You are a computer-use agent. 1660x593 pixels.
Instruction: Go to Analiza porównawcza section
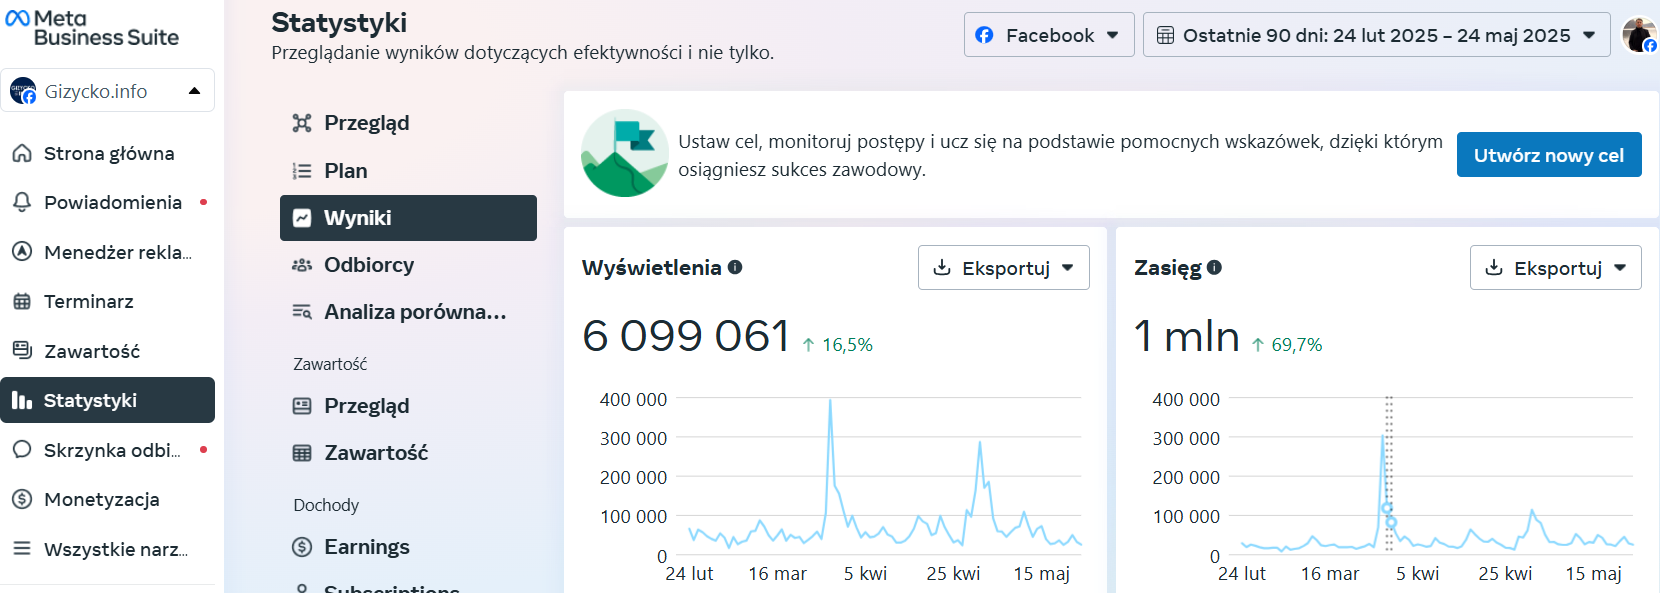click(414, 312)
